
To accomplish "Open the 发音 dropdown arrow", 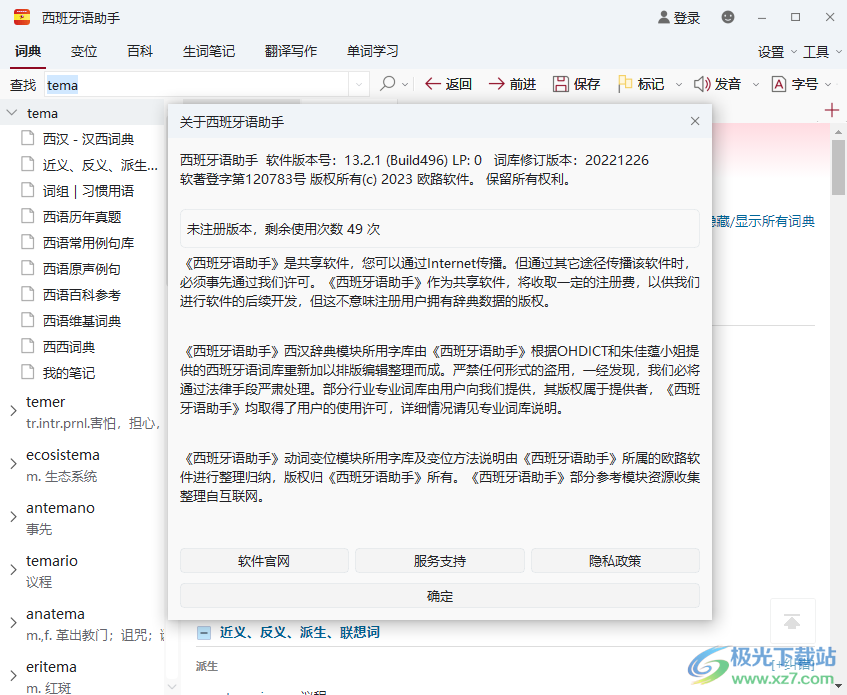I will click(x=756, y=85).
